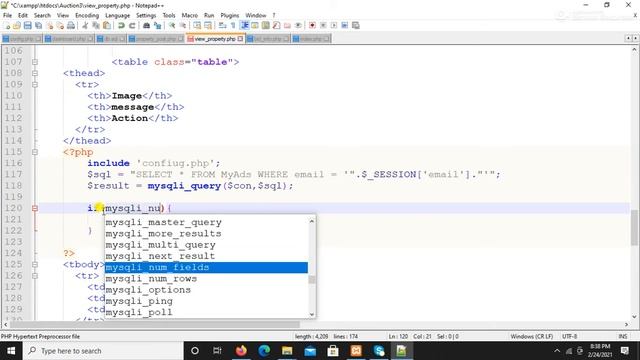Click the Redo toolbar icon
This screenshot has width=640, height=360.
point(132,25)
